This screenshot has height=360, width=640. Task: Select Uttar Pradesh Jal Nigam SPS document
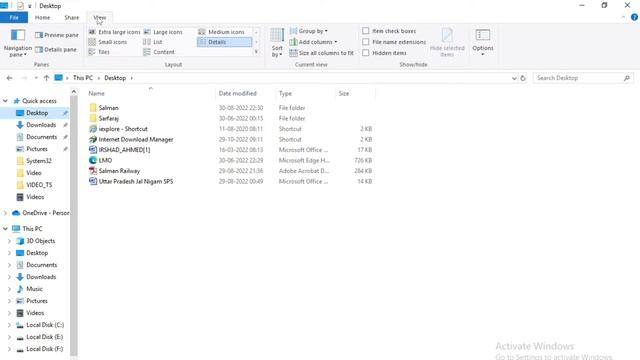click(x=136, y=181)
